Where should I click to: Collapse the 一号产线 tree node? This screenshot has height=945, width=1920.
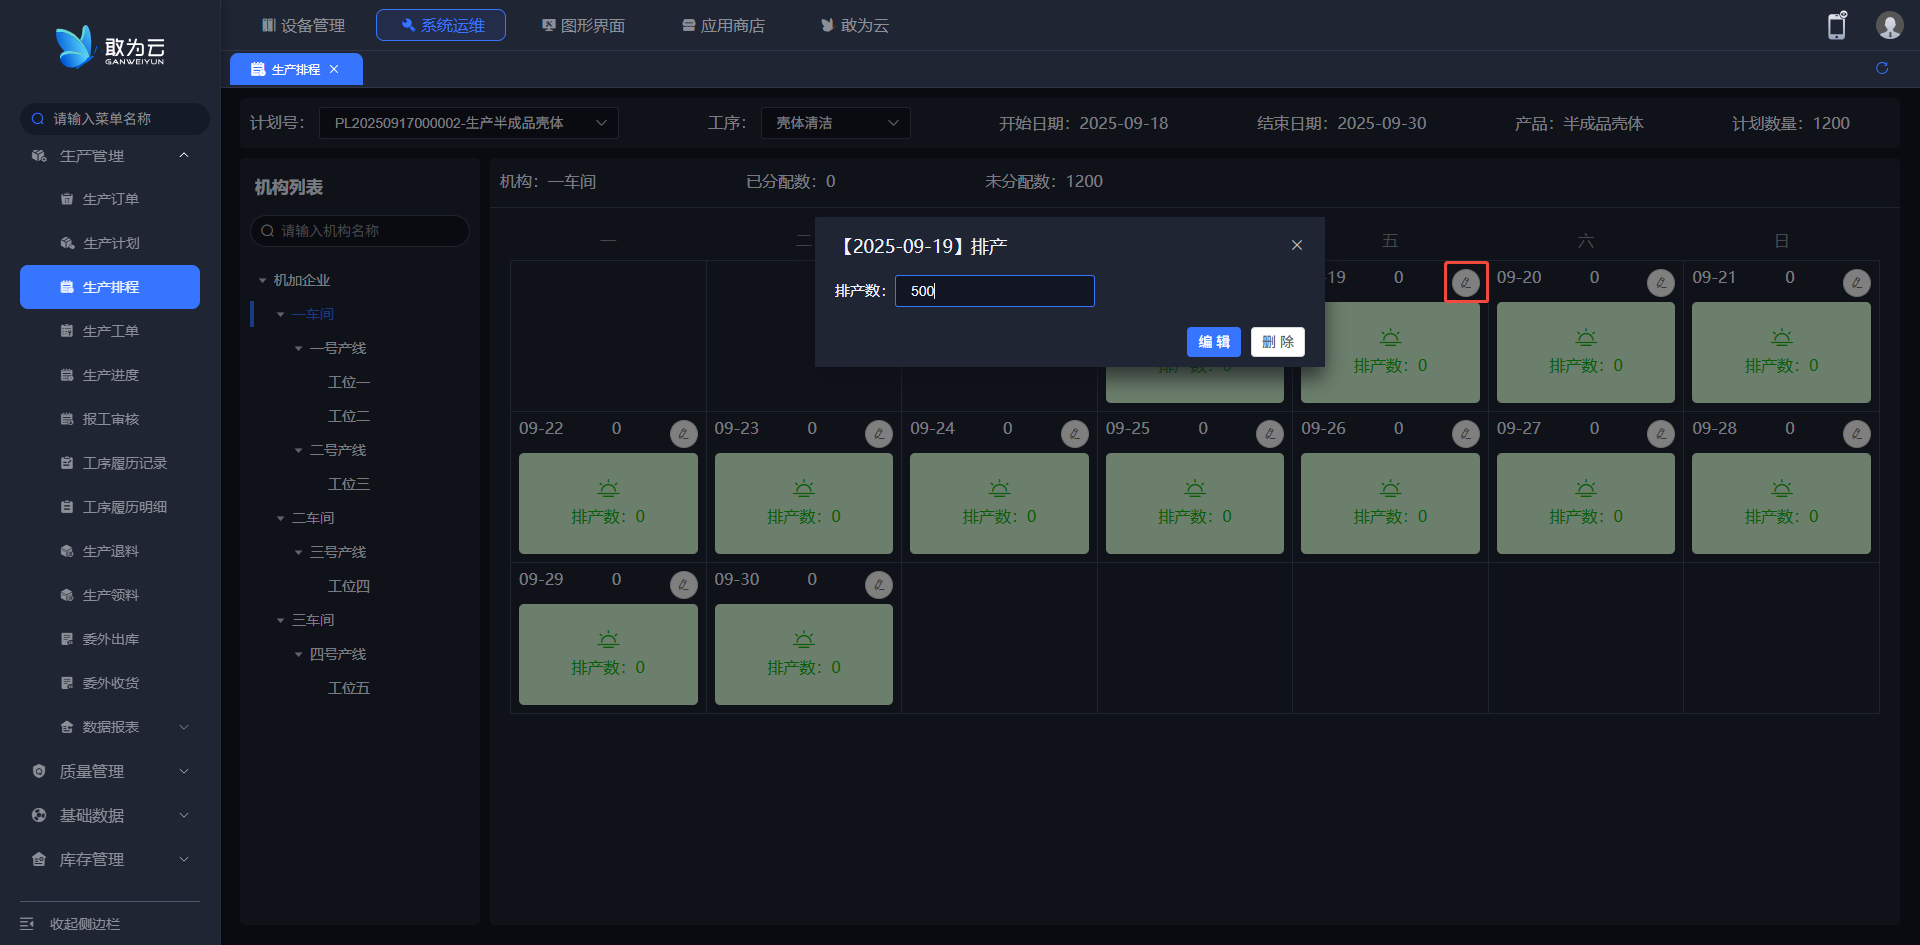(x=298, y=348)
